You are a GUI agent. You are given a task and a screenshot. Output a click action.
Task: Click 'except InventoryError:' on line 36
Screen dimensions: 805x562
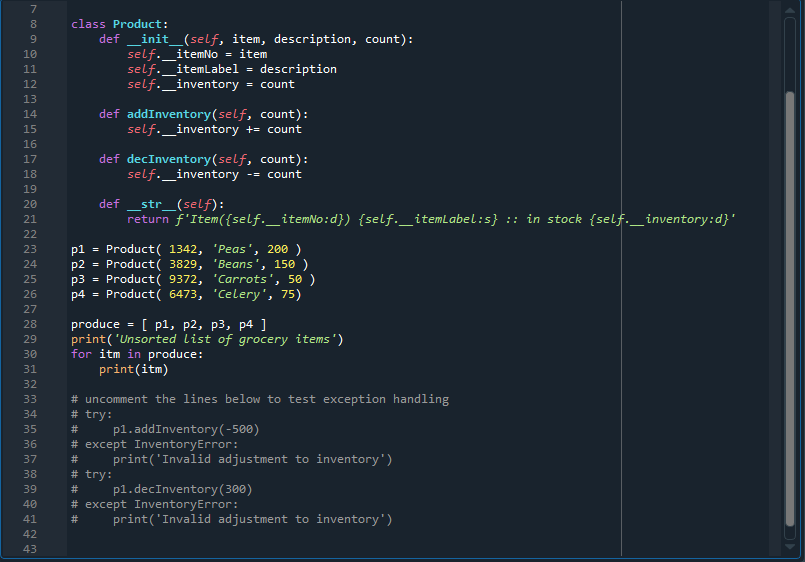pos(155,444)
